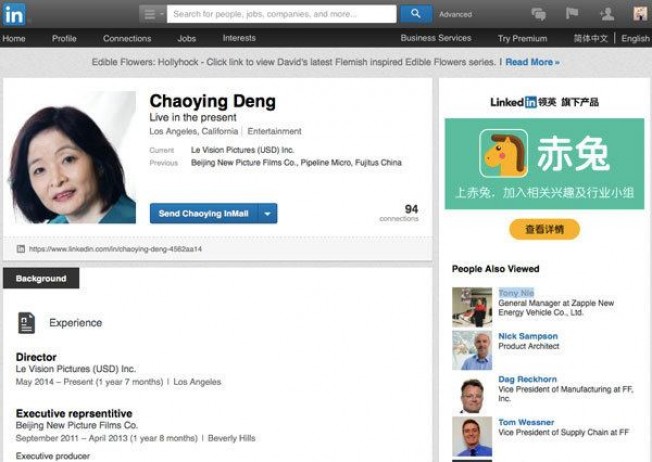Open Dag Reckhorn's profile
Viewport: 652px width, 462px height.
coord(527,379)
